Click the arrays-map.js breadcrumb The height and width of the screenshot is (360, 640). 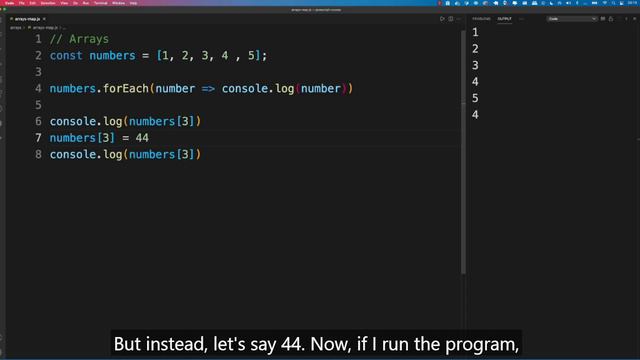coord(45,28)
